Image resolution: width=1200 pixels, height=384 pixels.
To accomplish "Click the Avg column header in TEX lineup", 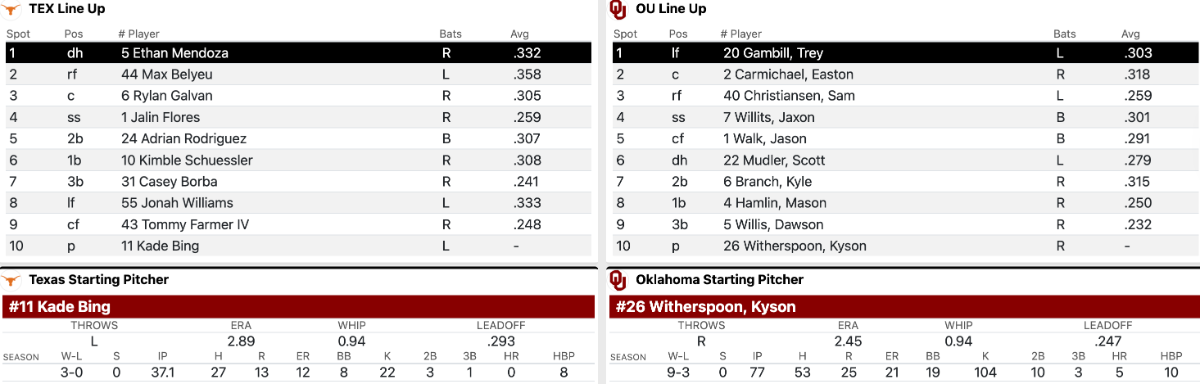I will coord(519,34).
